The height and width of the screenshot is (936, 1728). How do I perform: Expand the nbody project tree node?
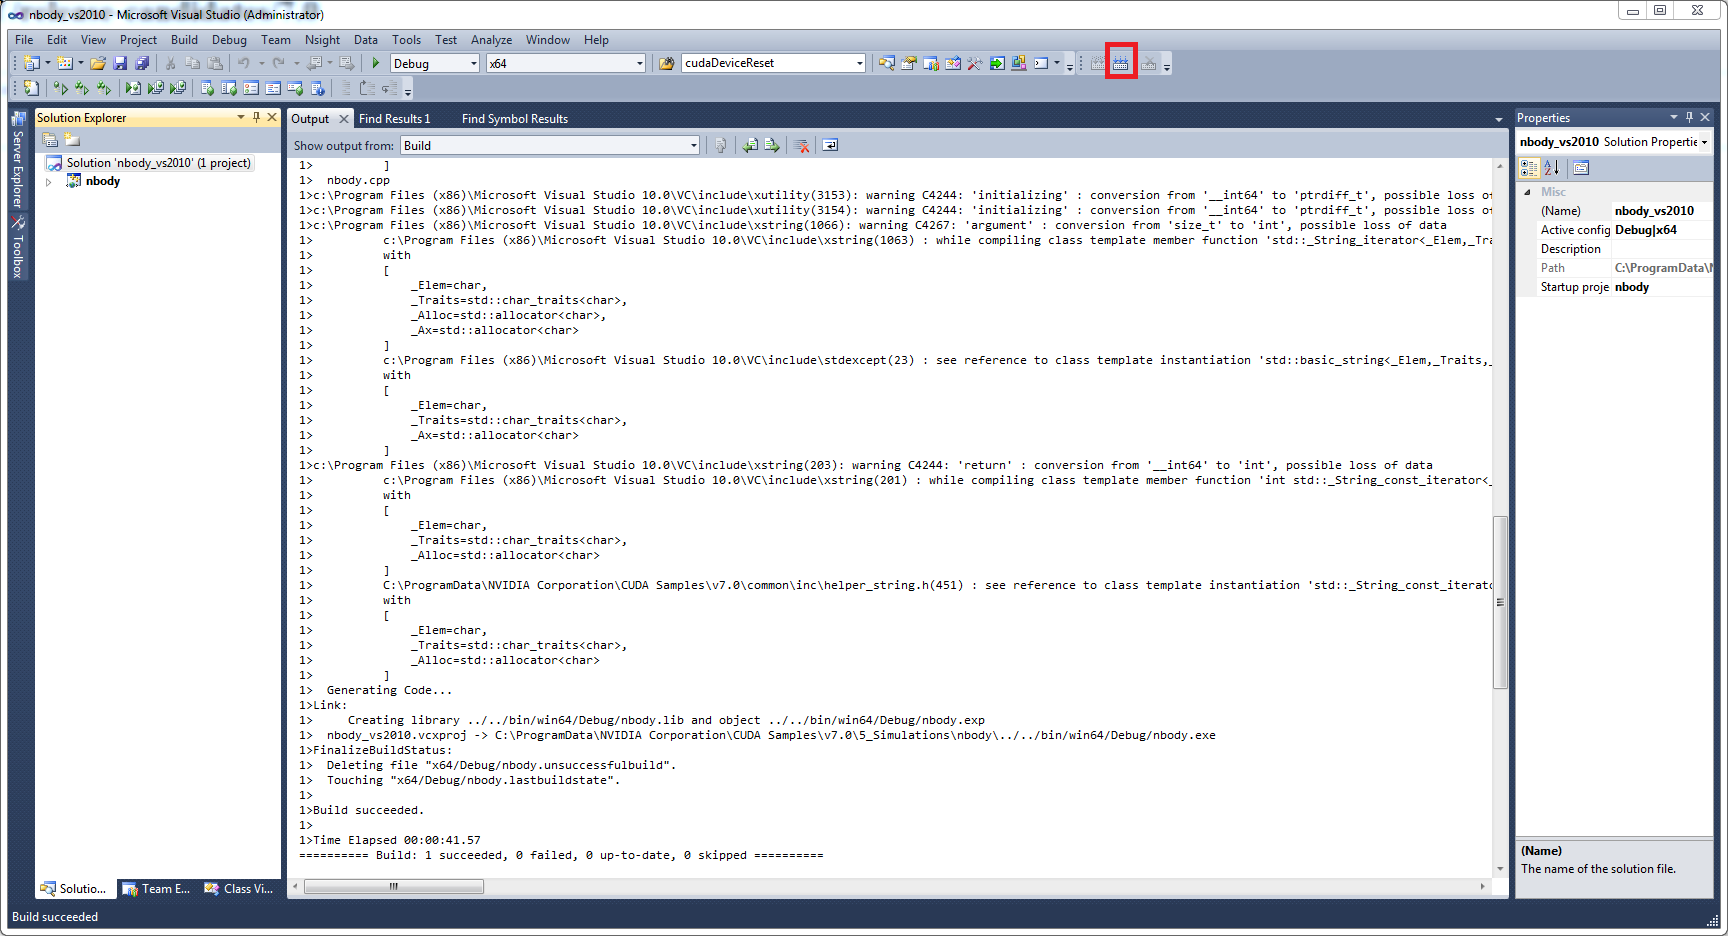click(48, 182)
